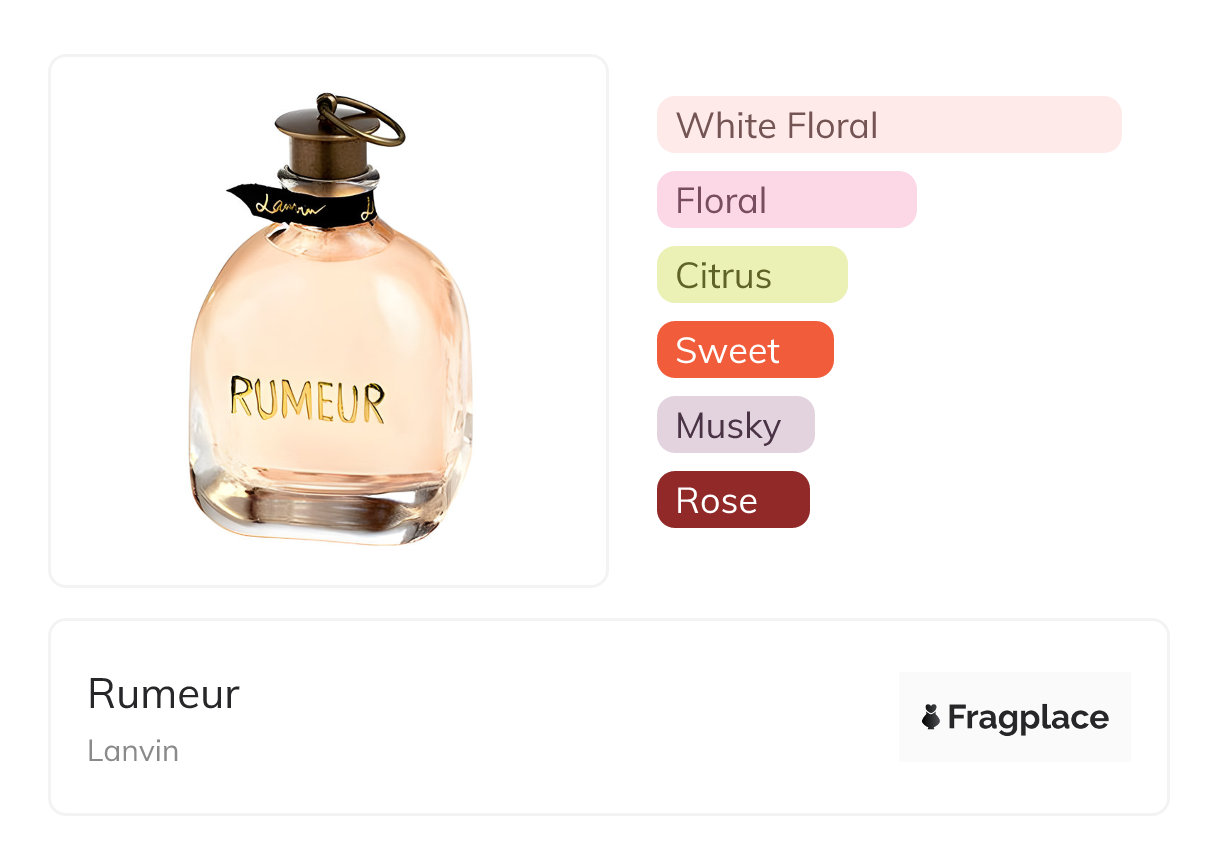Click the peach liquid area of bottle
Viewport: 1218px width, 864px height.
tap(330, 350)
